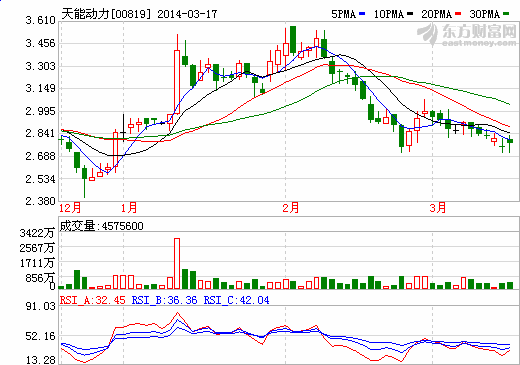Click the RSI_A:32.45 indicator label
Image resolution: width=520 pixels, height=365 pixels.
pos(93,300)
